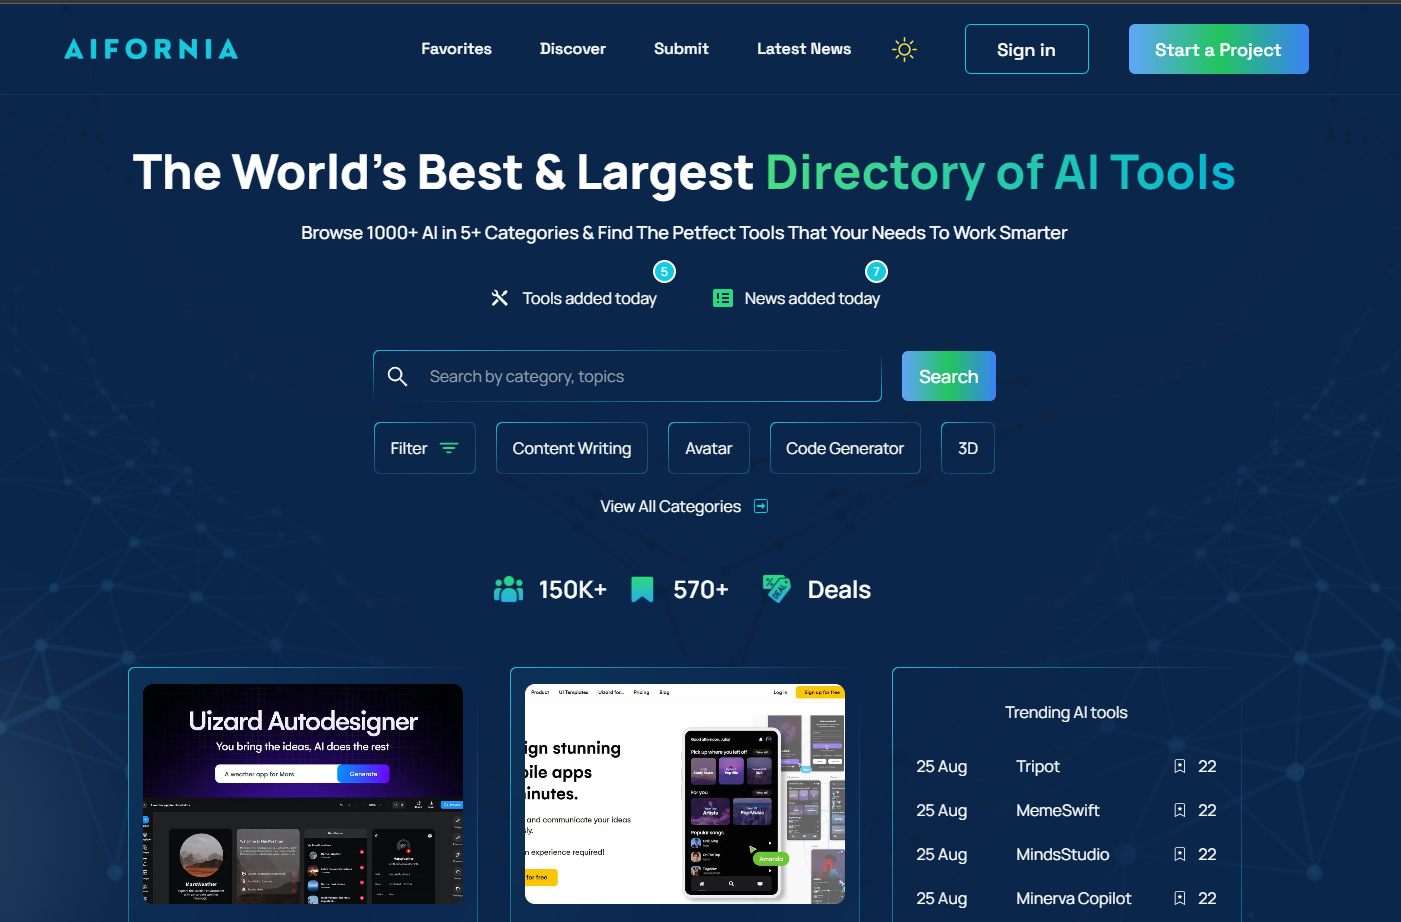1401x922 pixels.
Task: Bookmark the MindsStudio tool
Action: pyautogui.click(x=1180, y=854)
